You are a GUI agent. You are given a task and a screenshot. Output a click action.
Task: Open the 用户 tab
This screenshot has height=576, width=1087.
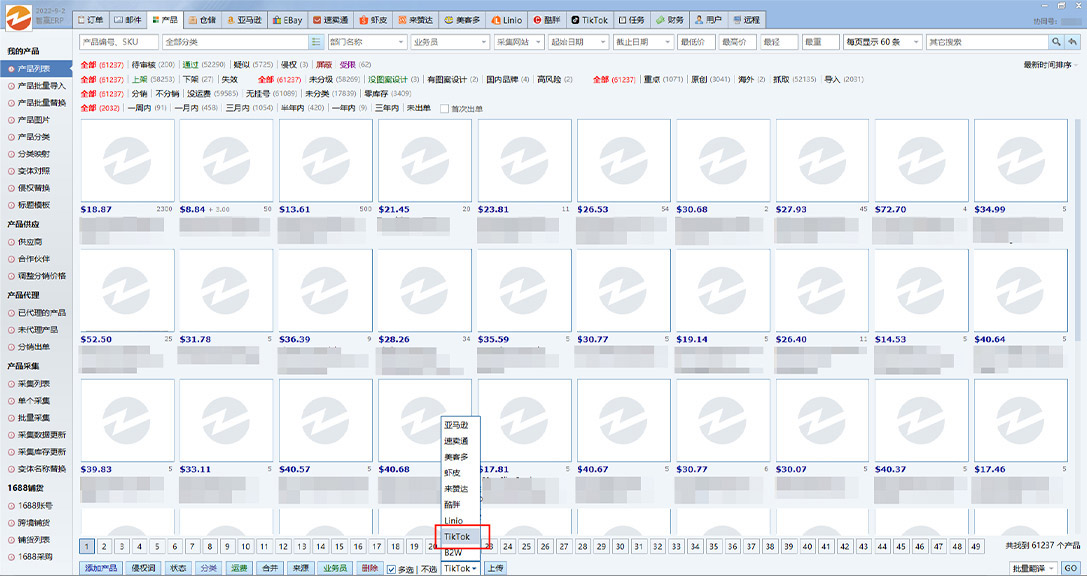pyautogui.click(x=708, y=20)
